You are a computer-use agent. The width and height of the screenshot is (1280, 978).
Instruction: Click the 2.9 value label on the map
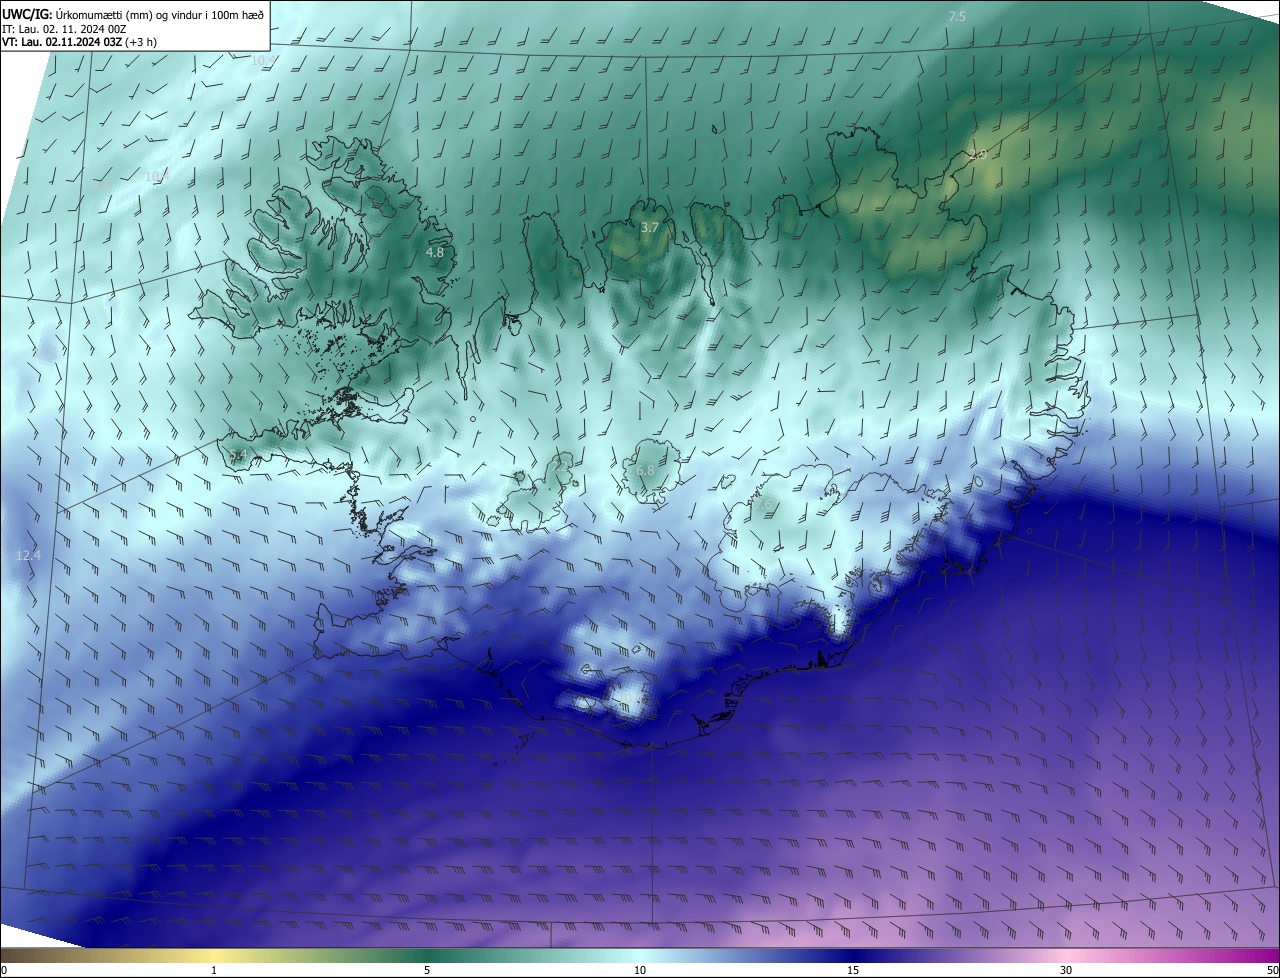[978, 154]
